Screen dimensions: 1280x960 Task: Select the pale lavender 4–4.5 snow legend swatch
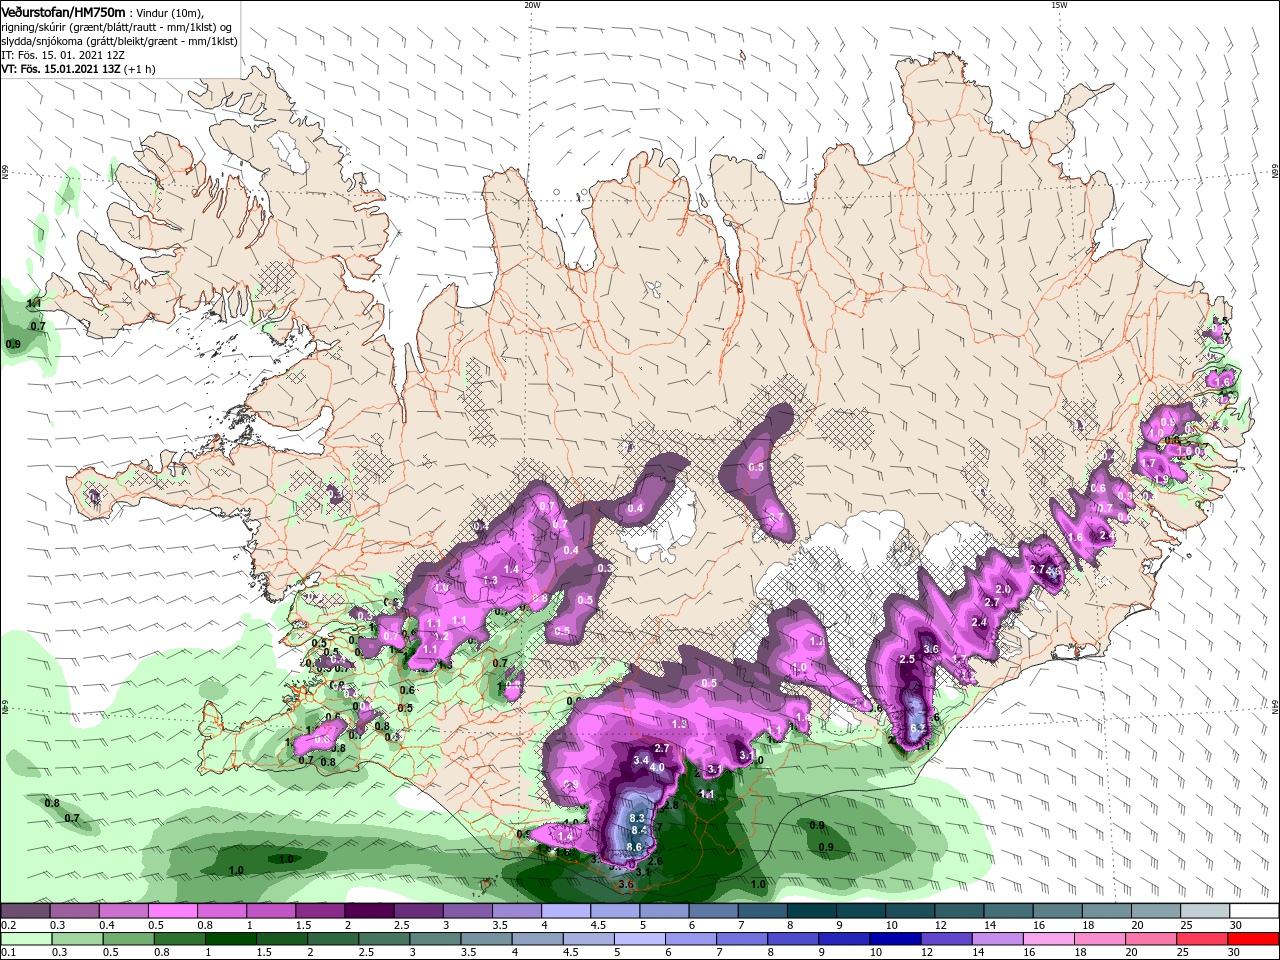point(565,911)
